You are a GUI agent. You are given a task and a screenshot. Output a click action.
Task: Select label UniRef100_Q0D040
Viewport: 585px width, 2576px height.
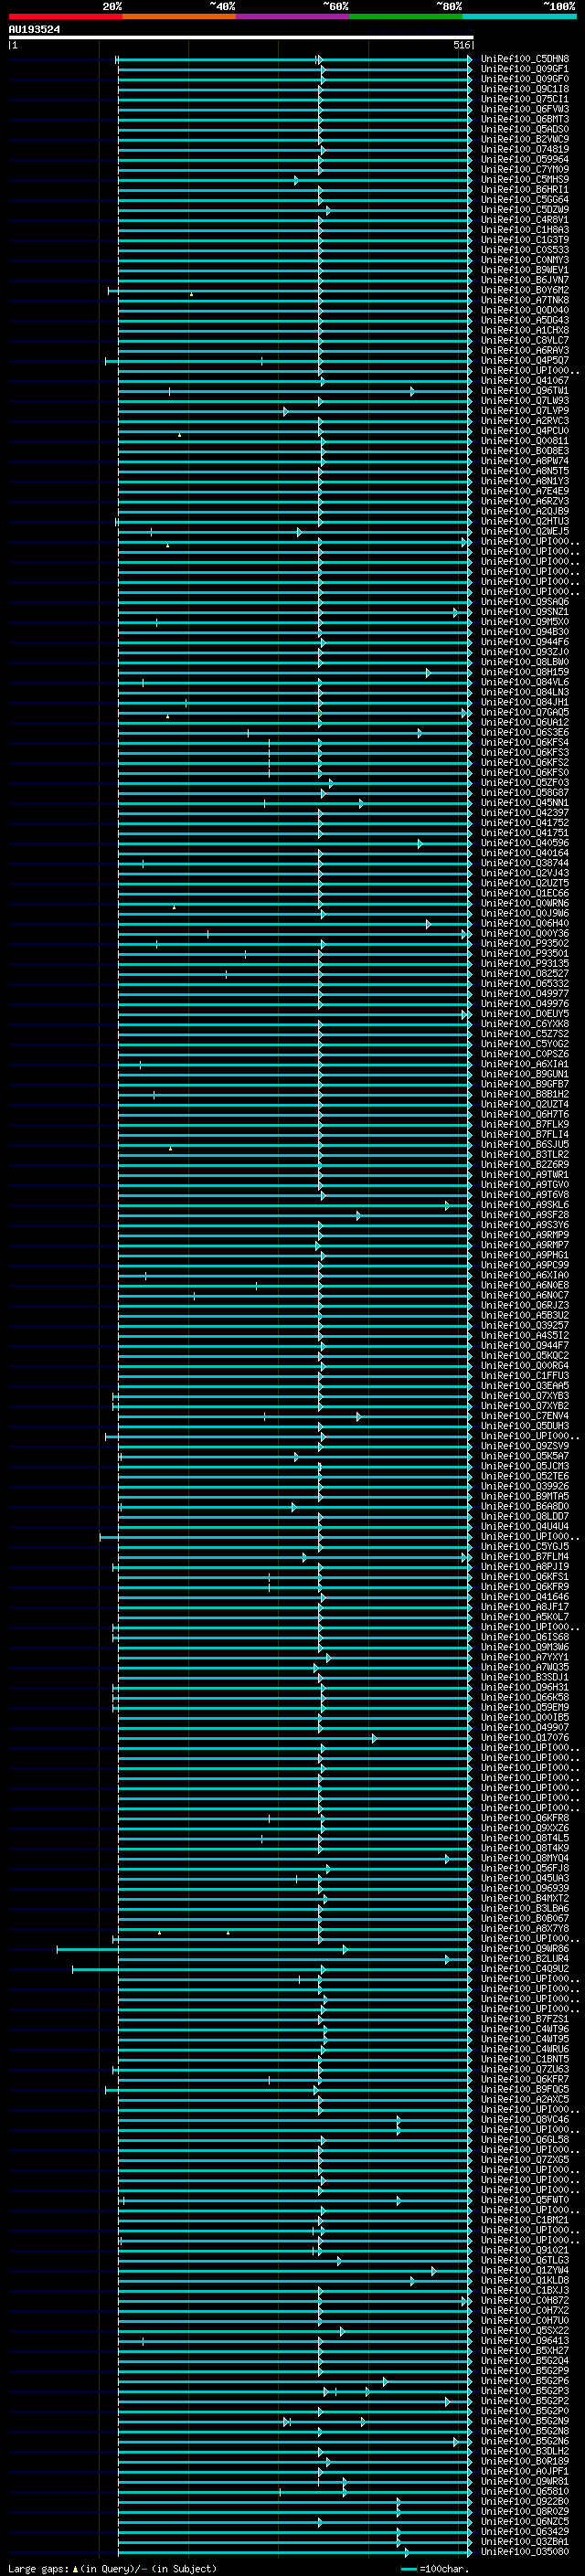point(525,310)
